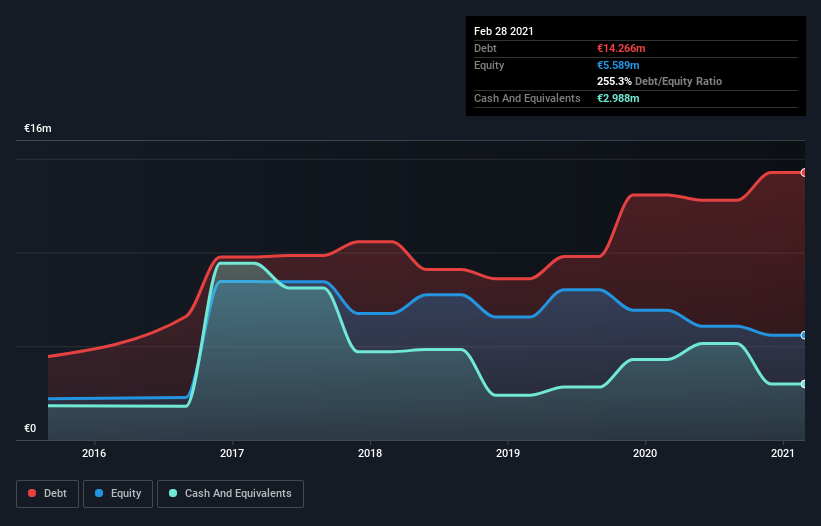Toggle Cash And Equivalents legend button
This screenshot has width=821, height=526.
pos(230,494)
